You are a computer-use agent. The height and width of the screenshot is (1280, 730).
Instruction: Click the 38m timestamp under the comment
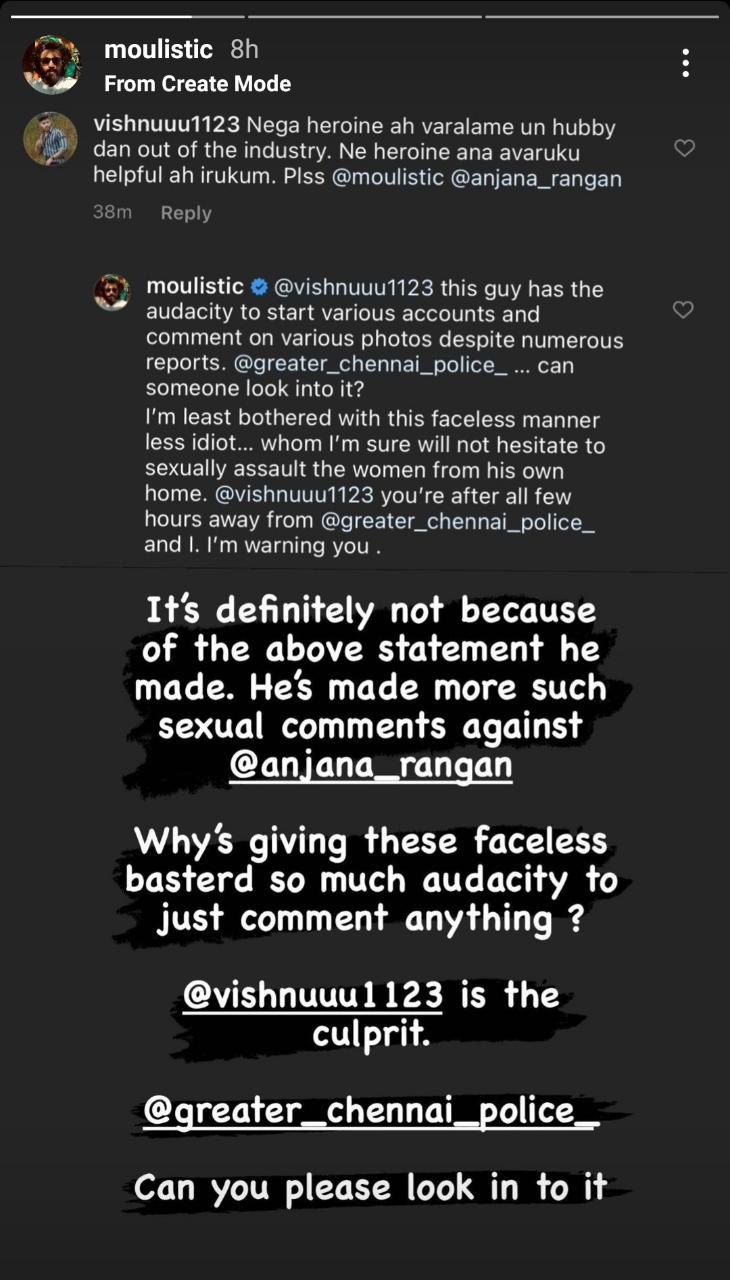pyautogui.click(x=112, y=212)
